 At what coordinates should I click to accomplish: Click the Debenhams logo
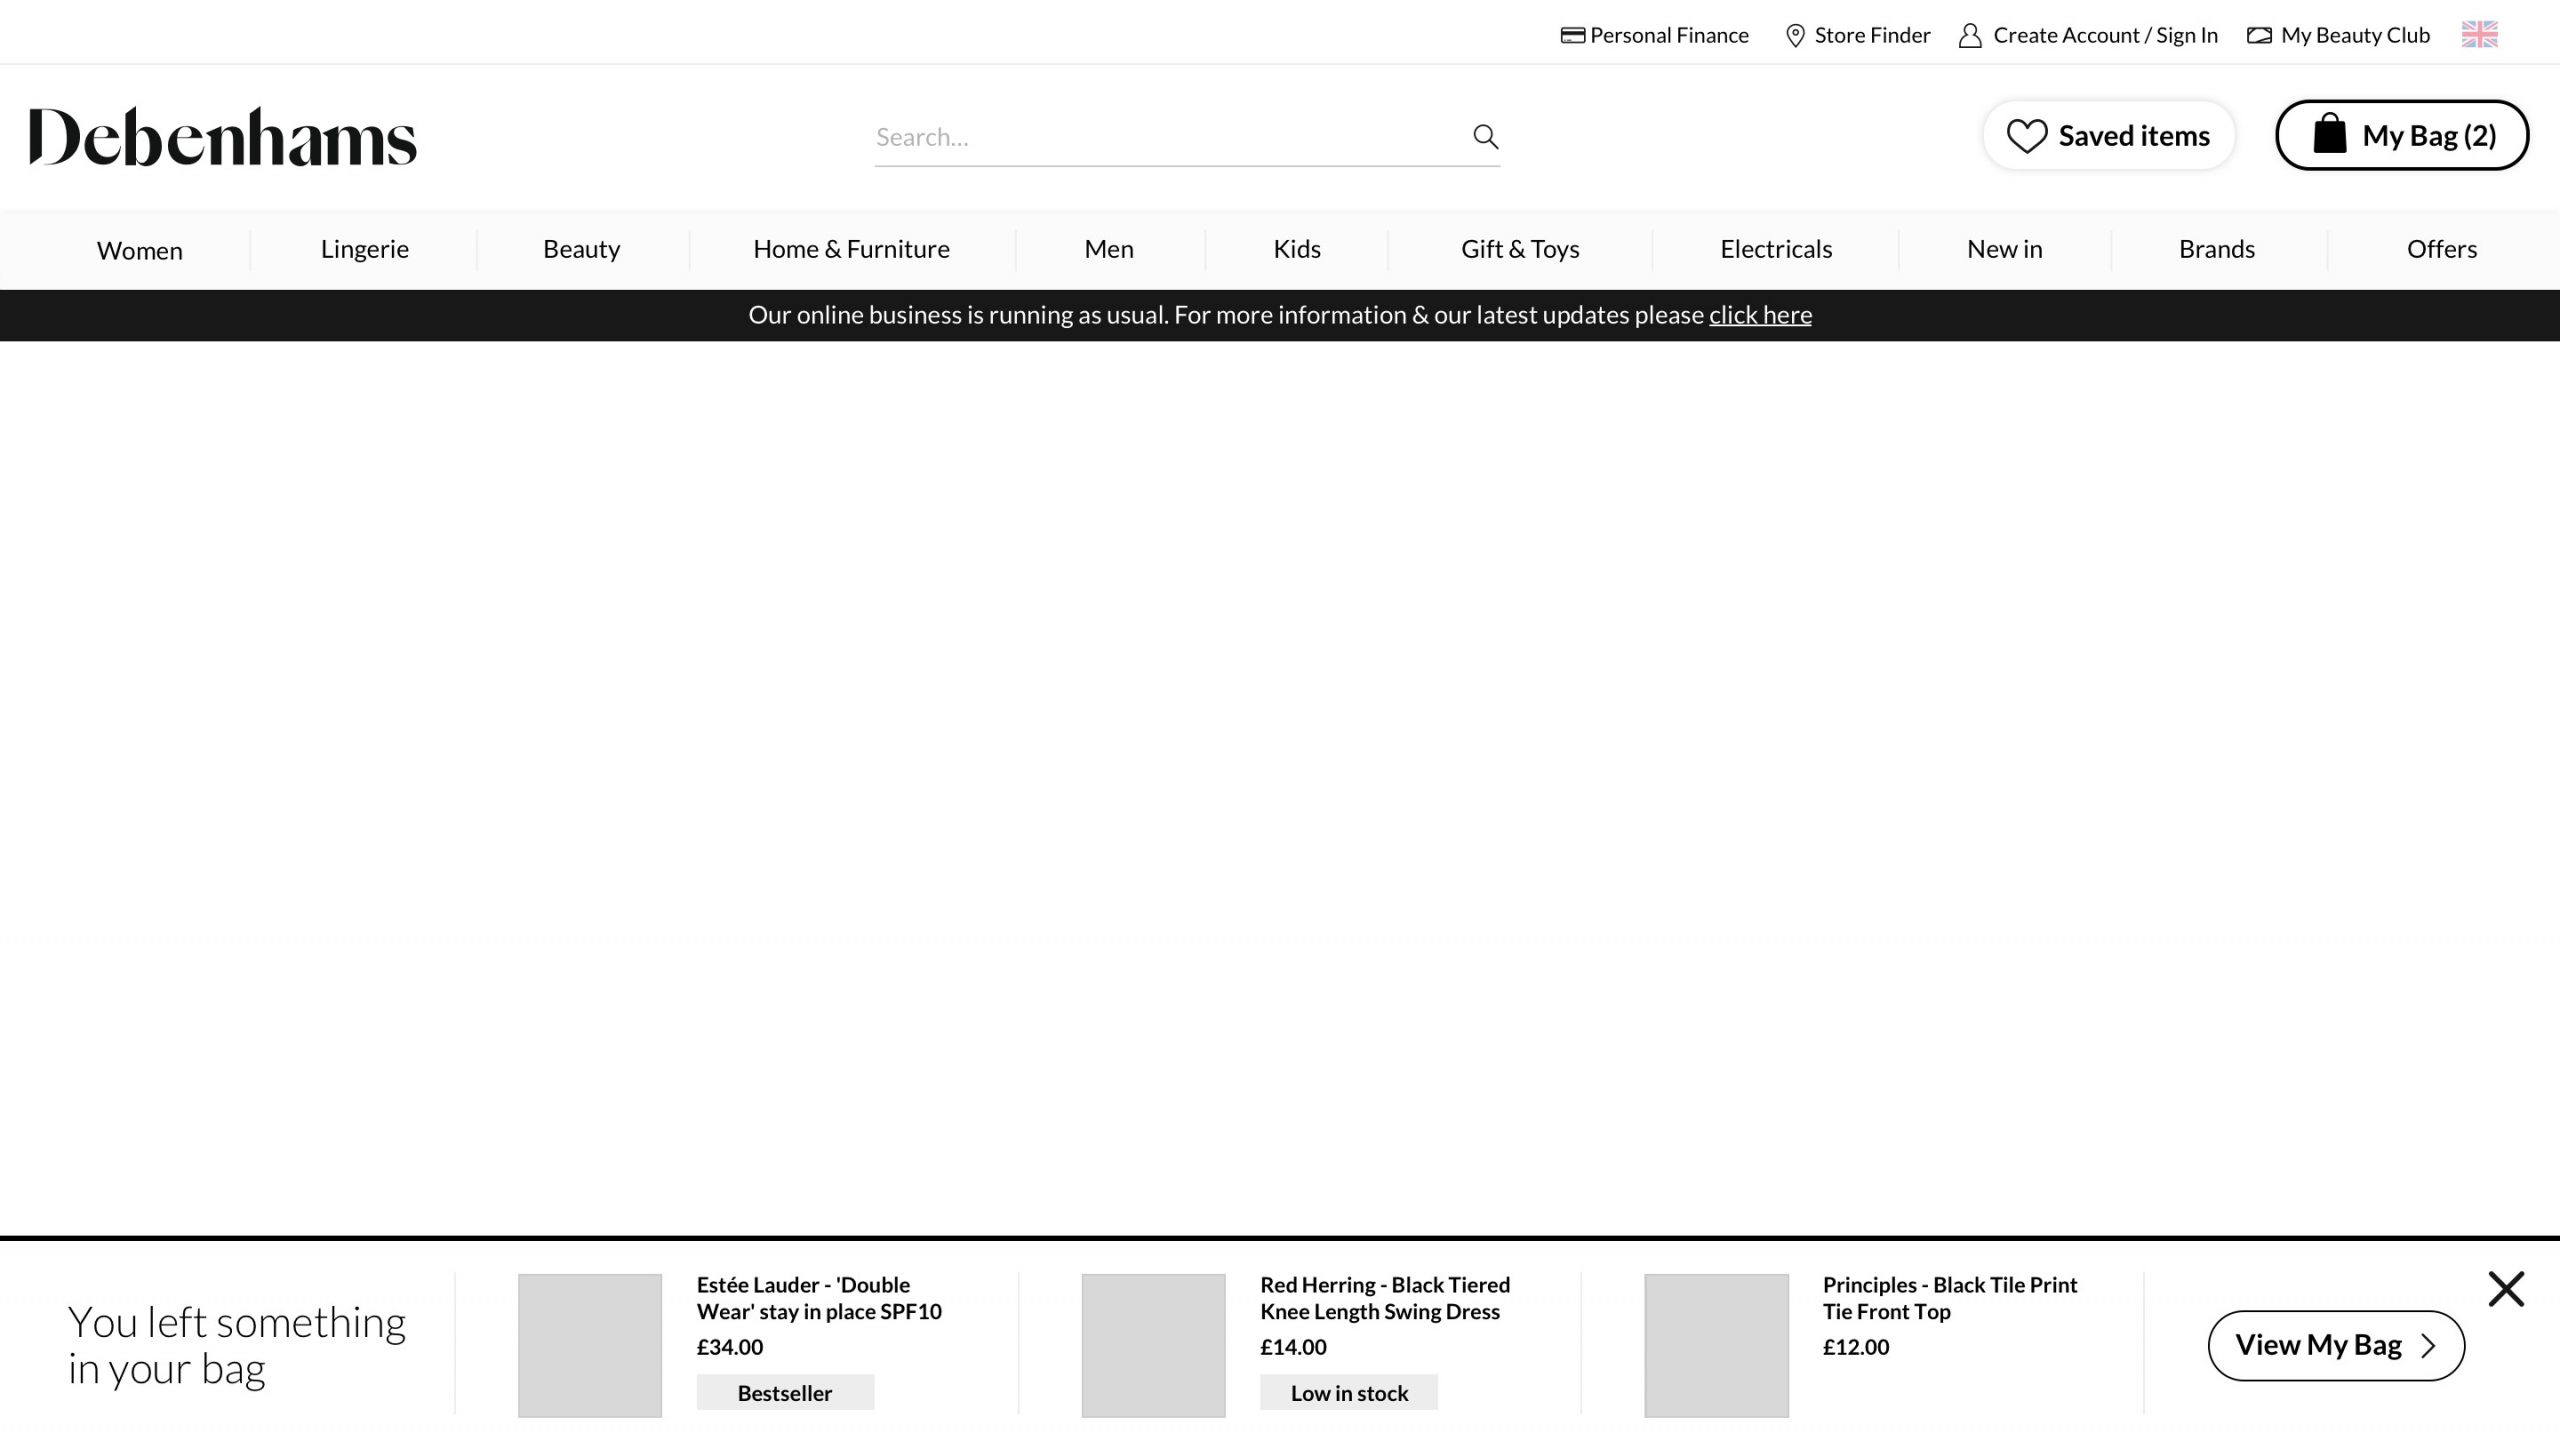pos(222,137)
